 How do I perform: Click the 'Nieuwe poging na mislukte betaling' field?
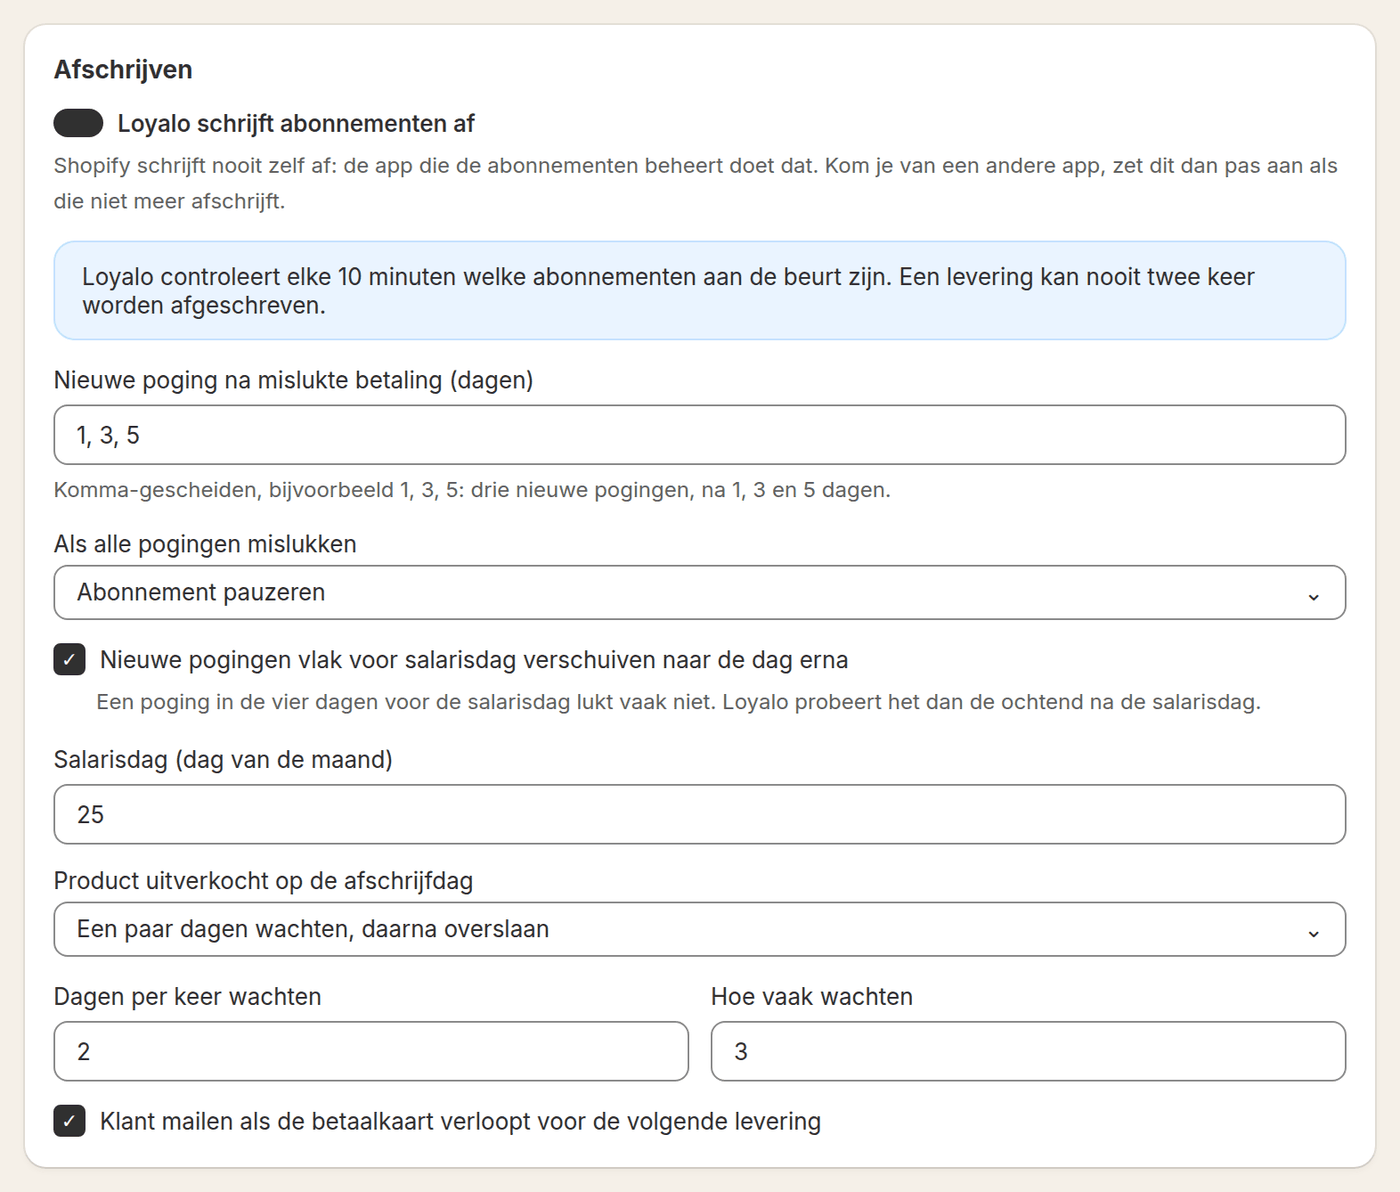(x=700, y=435)
